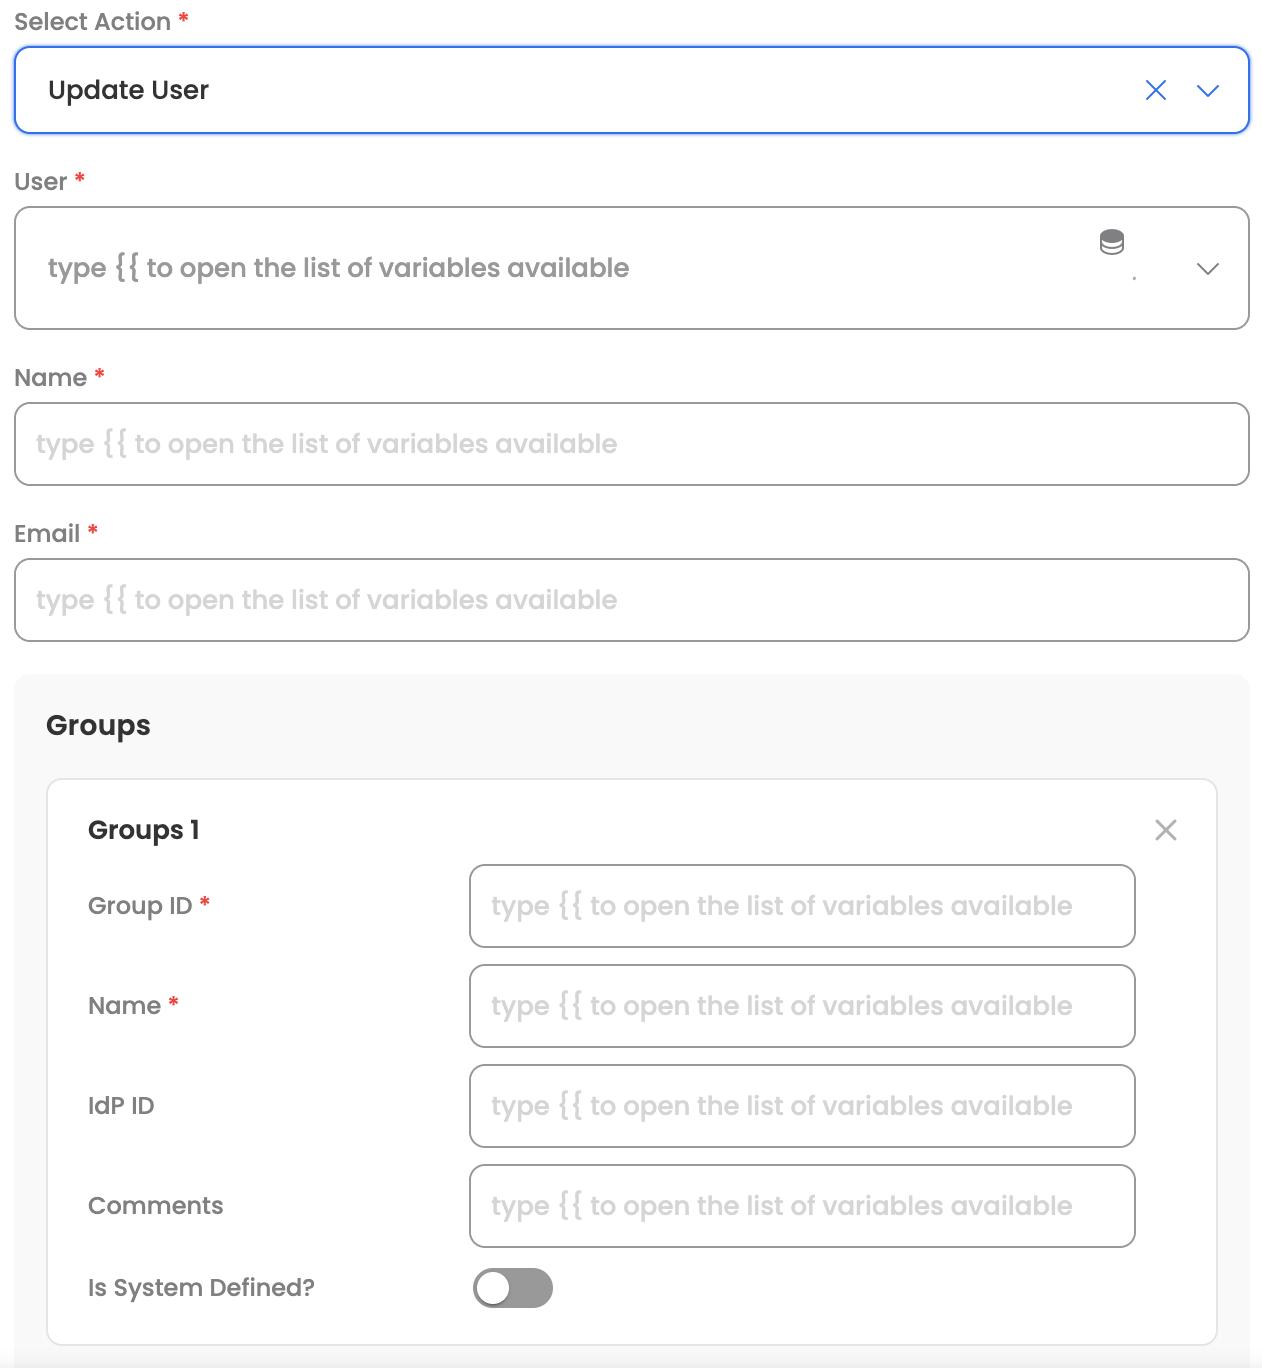
Task: Click the Update User combo box
Action: coord(580,90)
